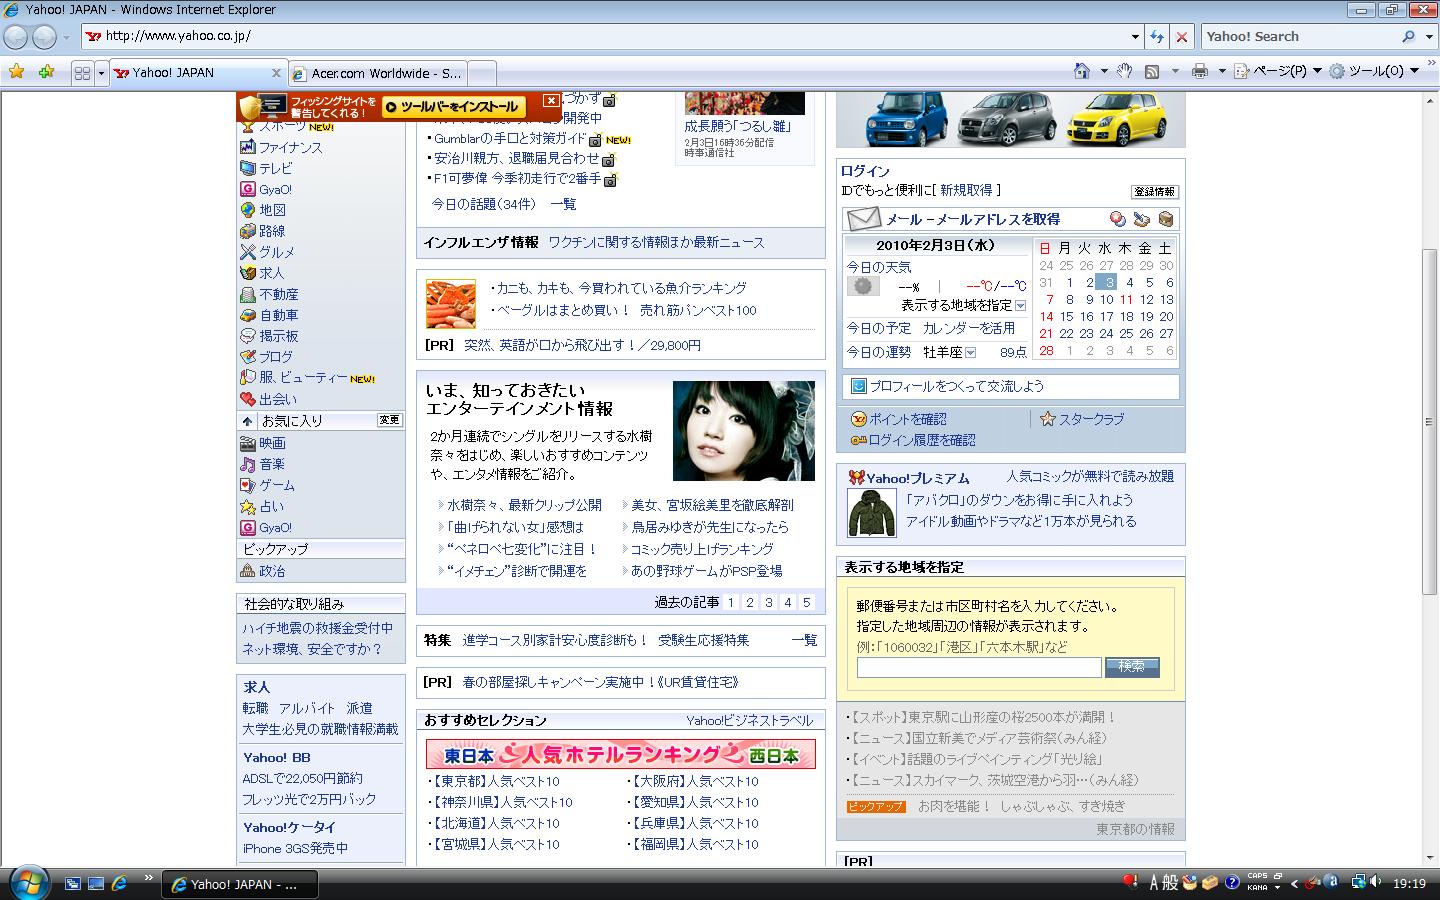This screenshot has height=900, width=1440.
Task: Click the crab seafood thumbnail
Action: pos(451,304)
